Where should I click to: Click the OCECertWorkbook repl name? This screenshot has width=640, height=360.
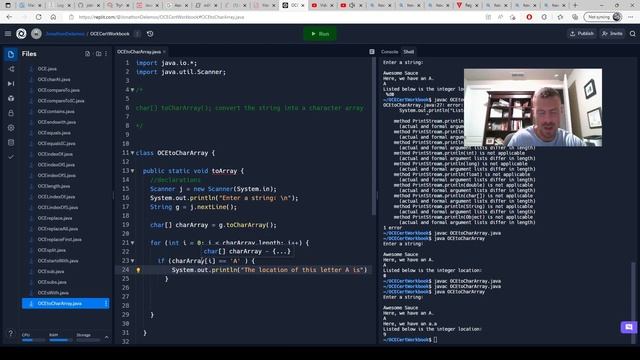click(x=110, y=34)
